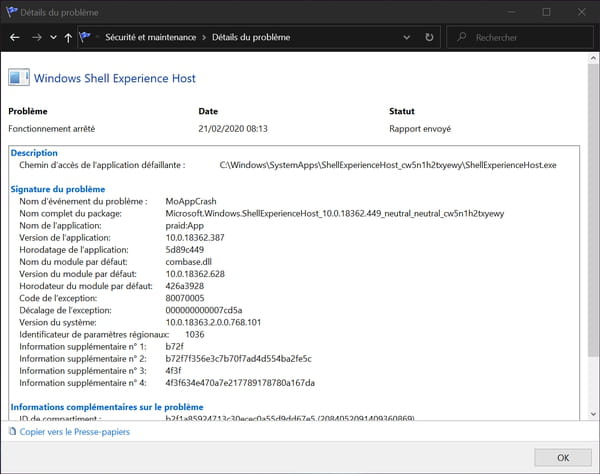Click additional info value 'b72f7f356e3c7b70f7ad4d554ba2fe5c'
Viewport: 600px width, 474px height.
[238, 359]
